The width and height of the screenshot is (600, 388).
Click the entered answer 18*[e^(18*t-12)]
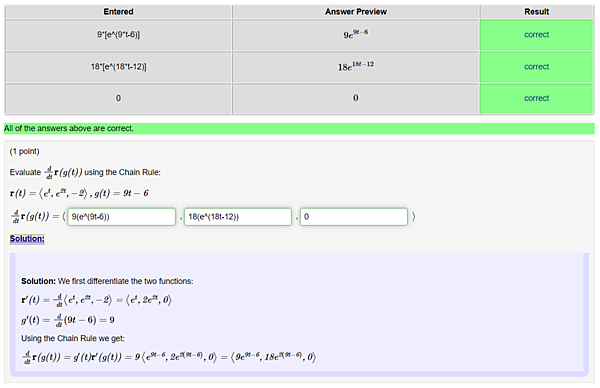[x=118, y=67]
